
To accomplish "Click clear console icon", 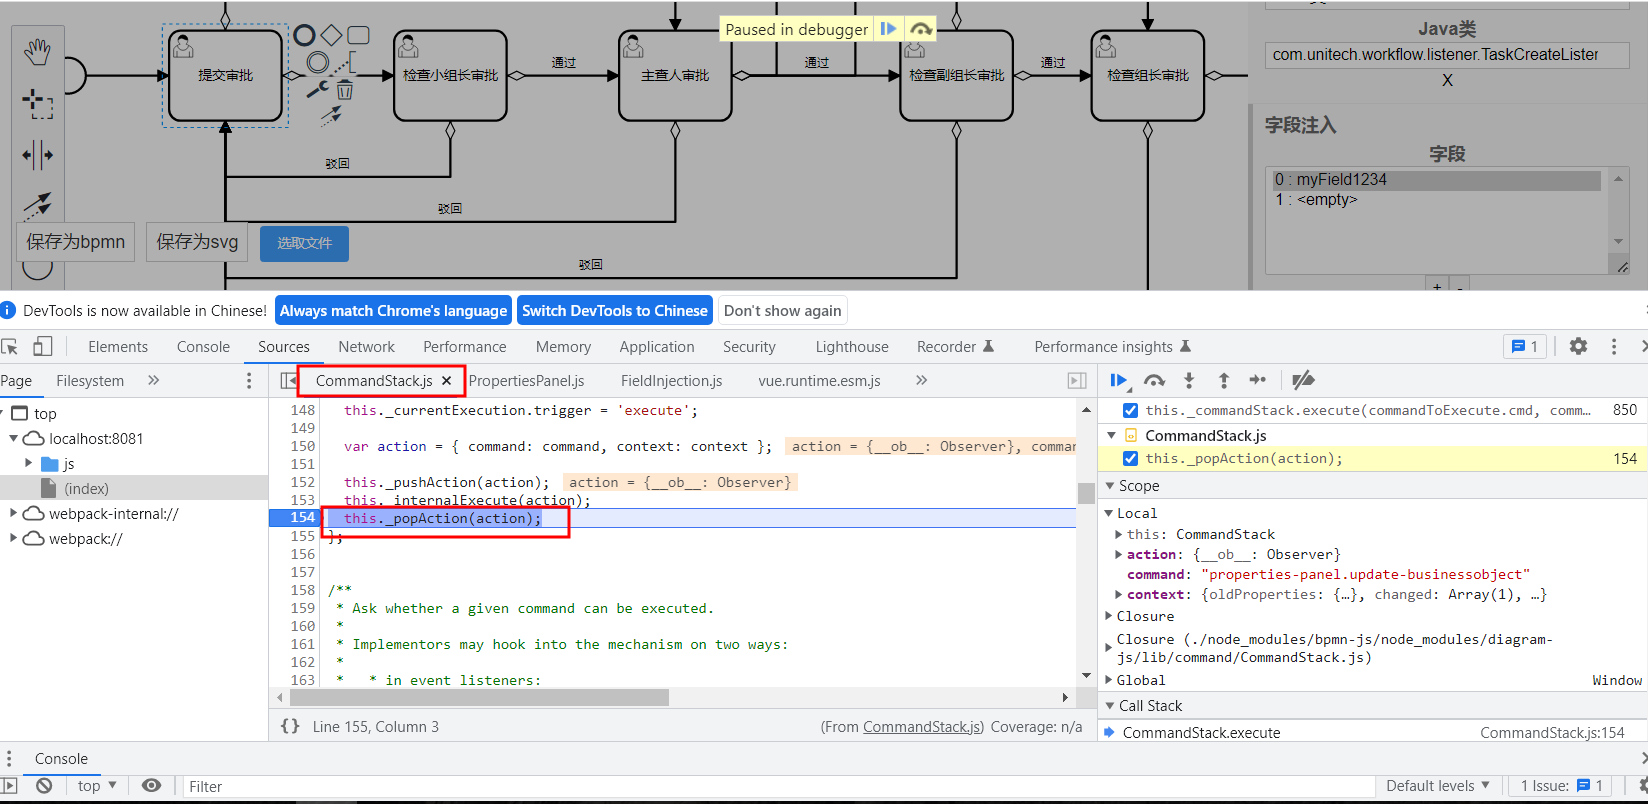I will (44, 786).
